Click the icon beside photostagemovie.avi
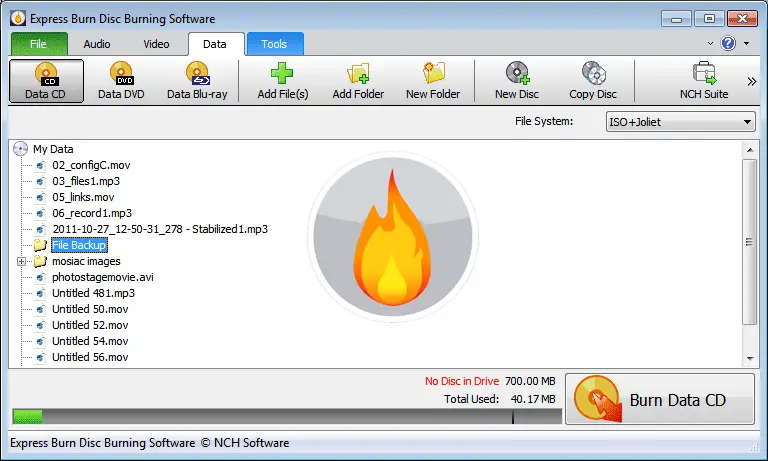768x461 pixels. (40, 277)
